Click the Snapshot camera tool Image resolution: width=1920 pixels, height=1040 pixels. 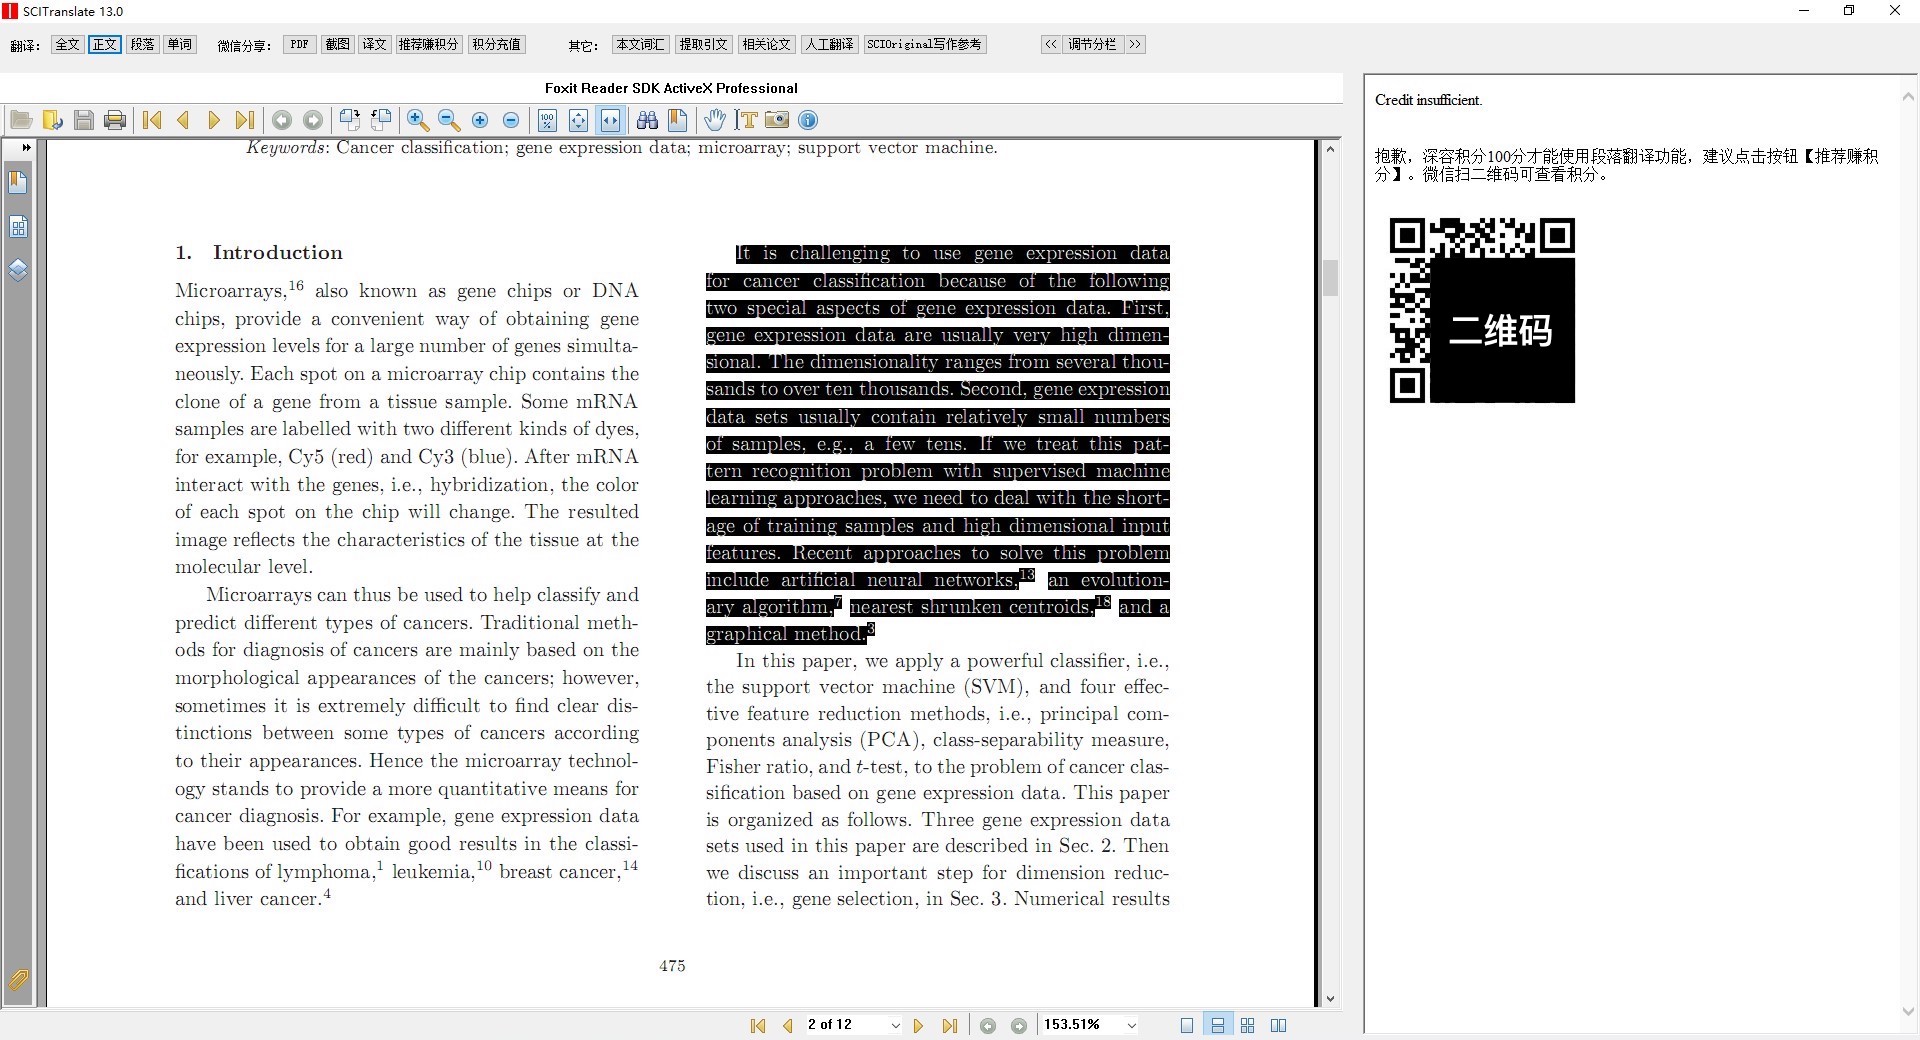777,120
